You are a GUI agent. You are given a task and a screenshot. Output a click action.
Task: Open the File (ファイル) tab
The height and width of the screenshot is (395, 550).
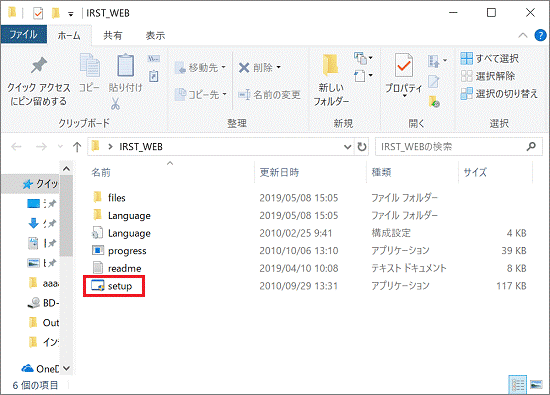click(x=24, y=34)
